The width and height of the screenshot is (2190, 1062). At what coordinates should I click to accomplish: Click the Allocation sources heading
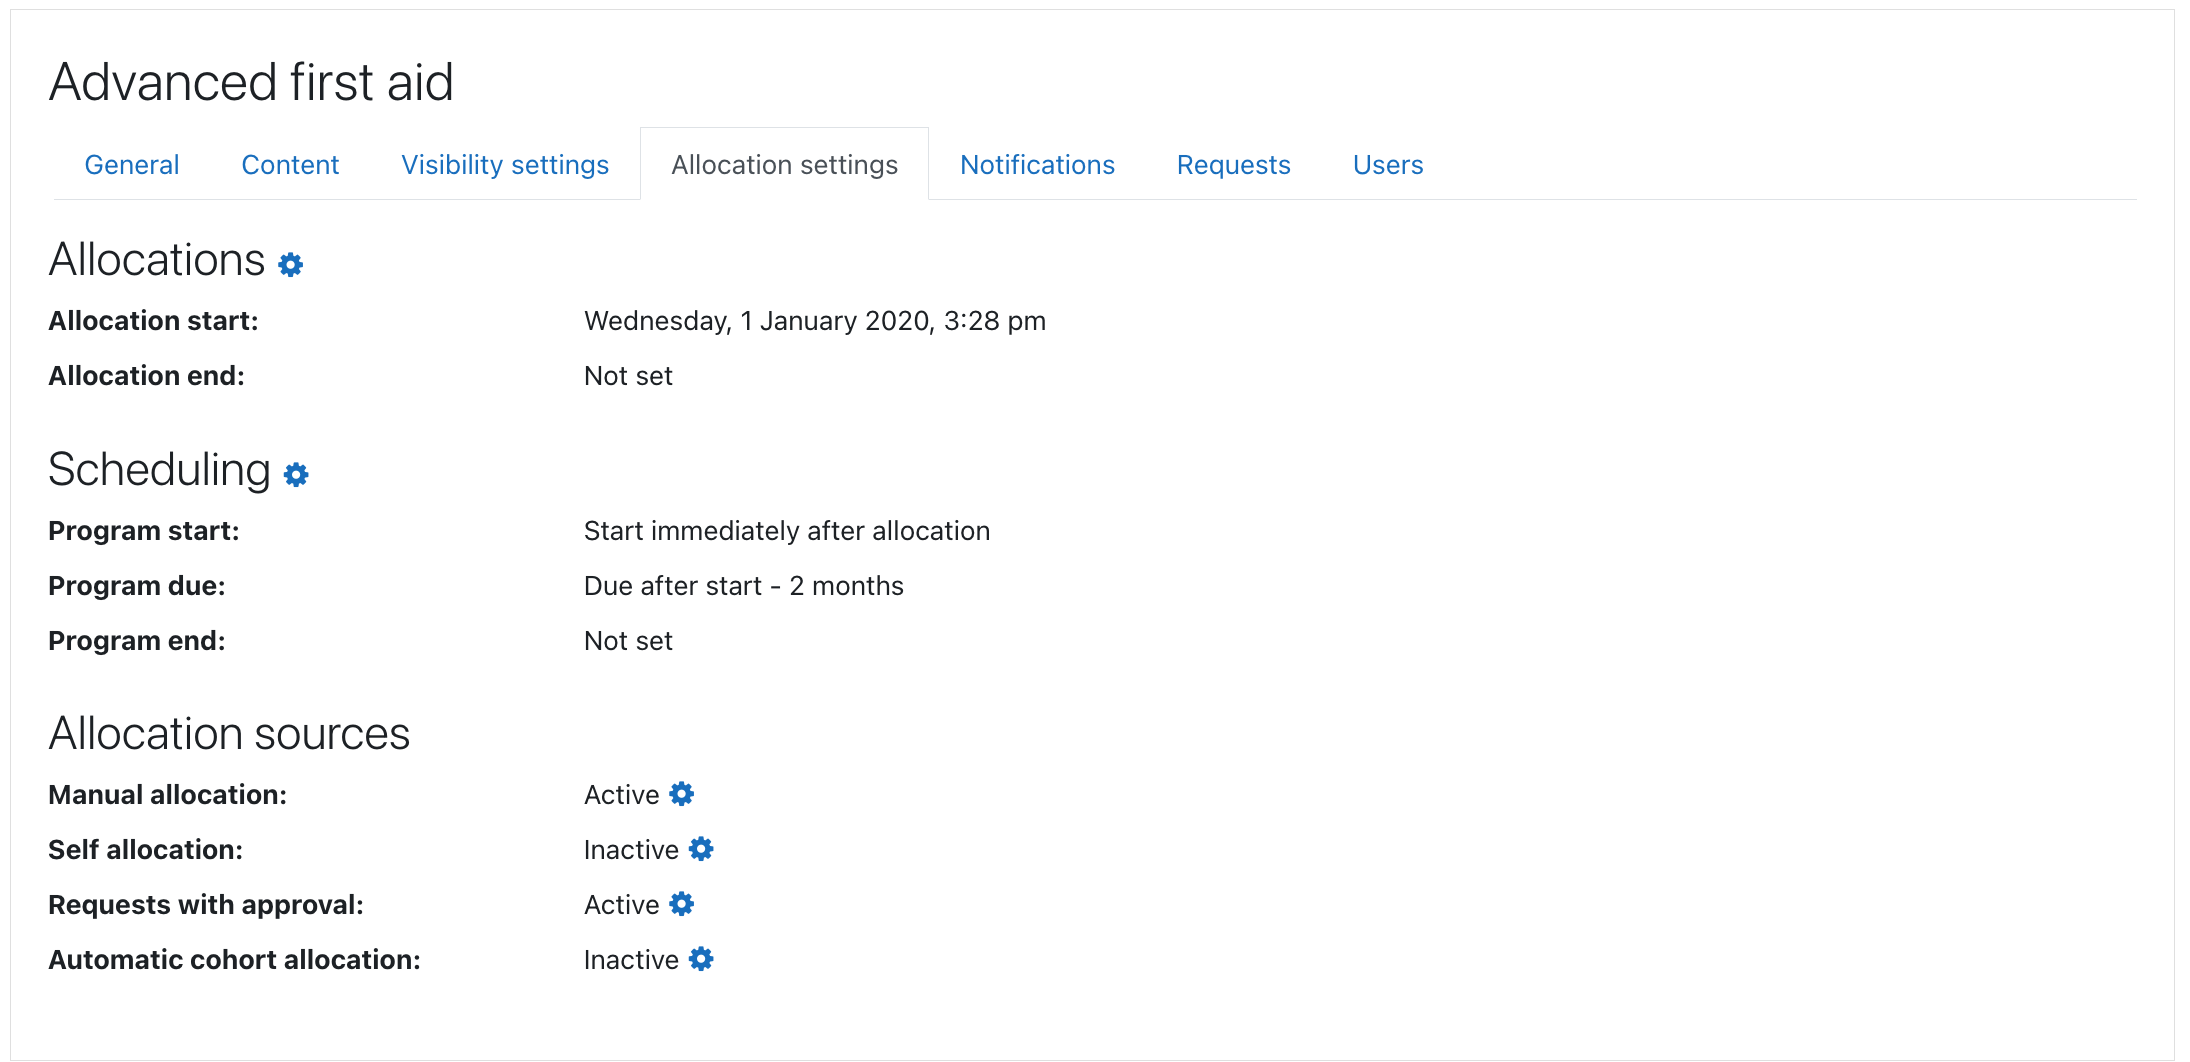[x=229, y=734]
